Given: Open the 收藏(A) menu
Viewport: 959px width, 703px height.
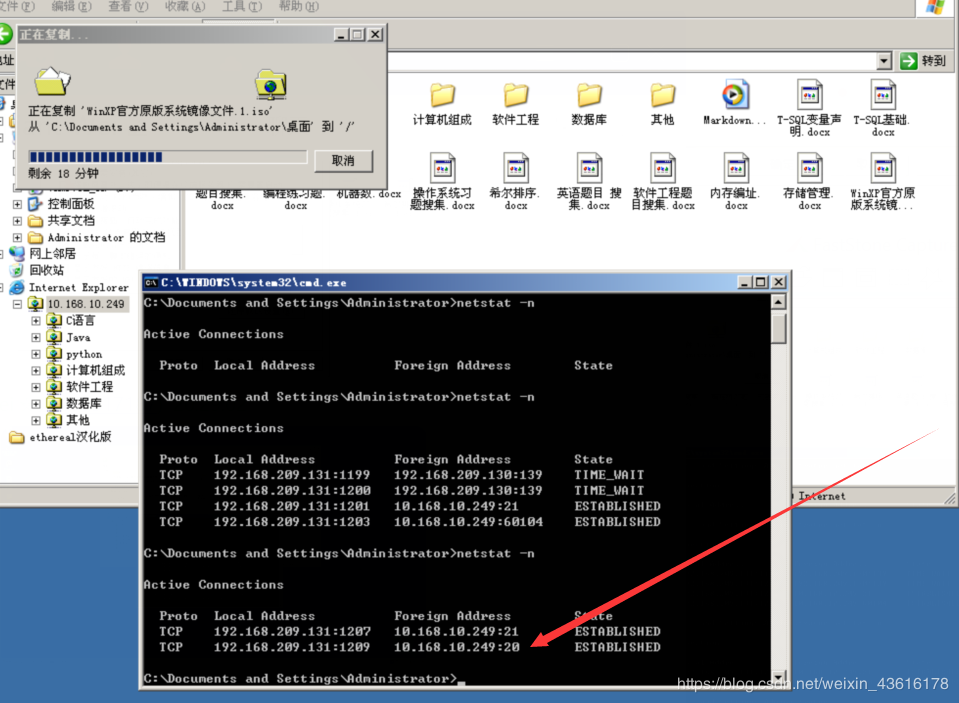Looking at the screenshot, I should click(185, 6).
